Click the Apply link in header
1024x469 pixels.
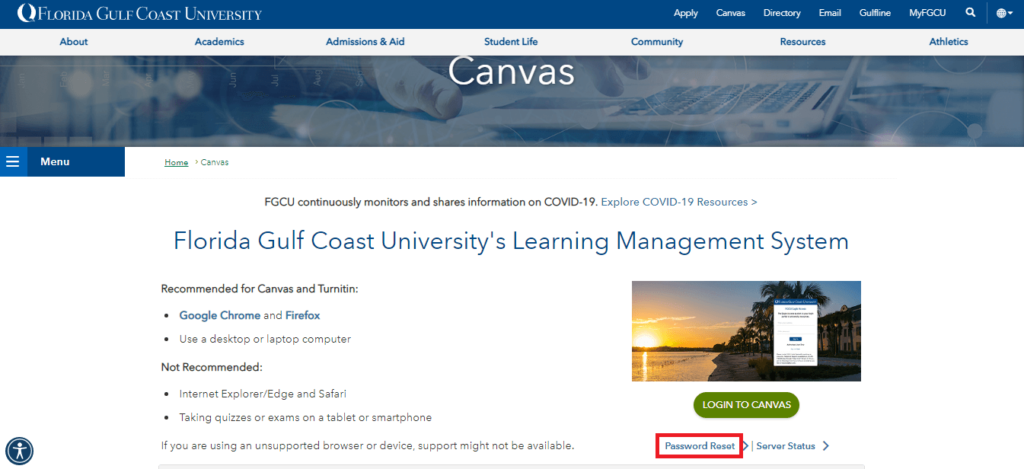[686, 13]
